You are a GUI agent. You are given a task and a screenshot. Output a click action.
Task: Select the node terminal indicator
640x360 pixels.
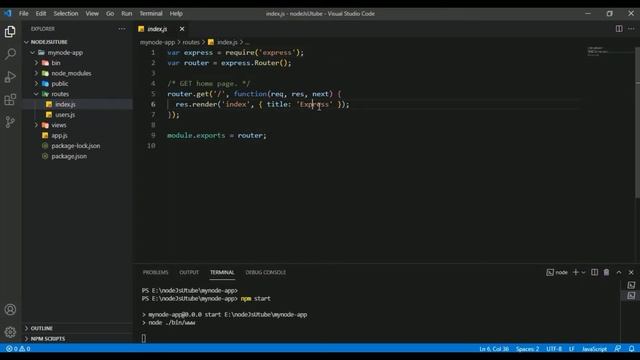pyautogui.click(x=557, y=272)
